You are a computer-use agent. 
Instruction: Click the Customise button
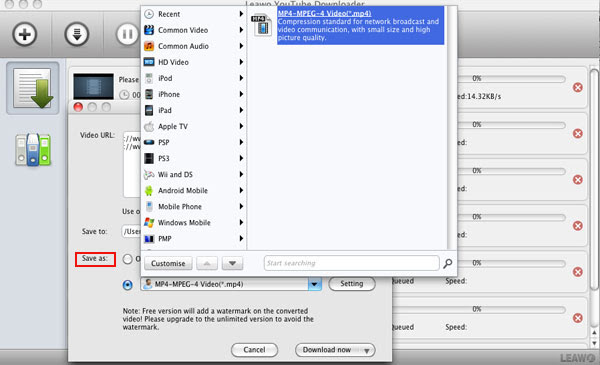click(x=168, y=263)
